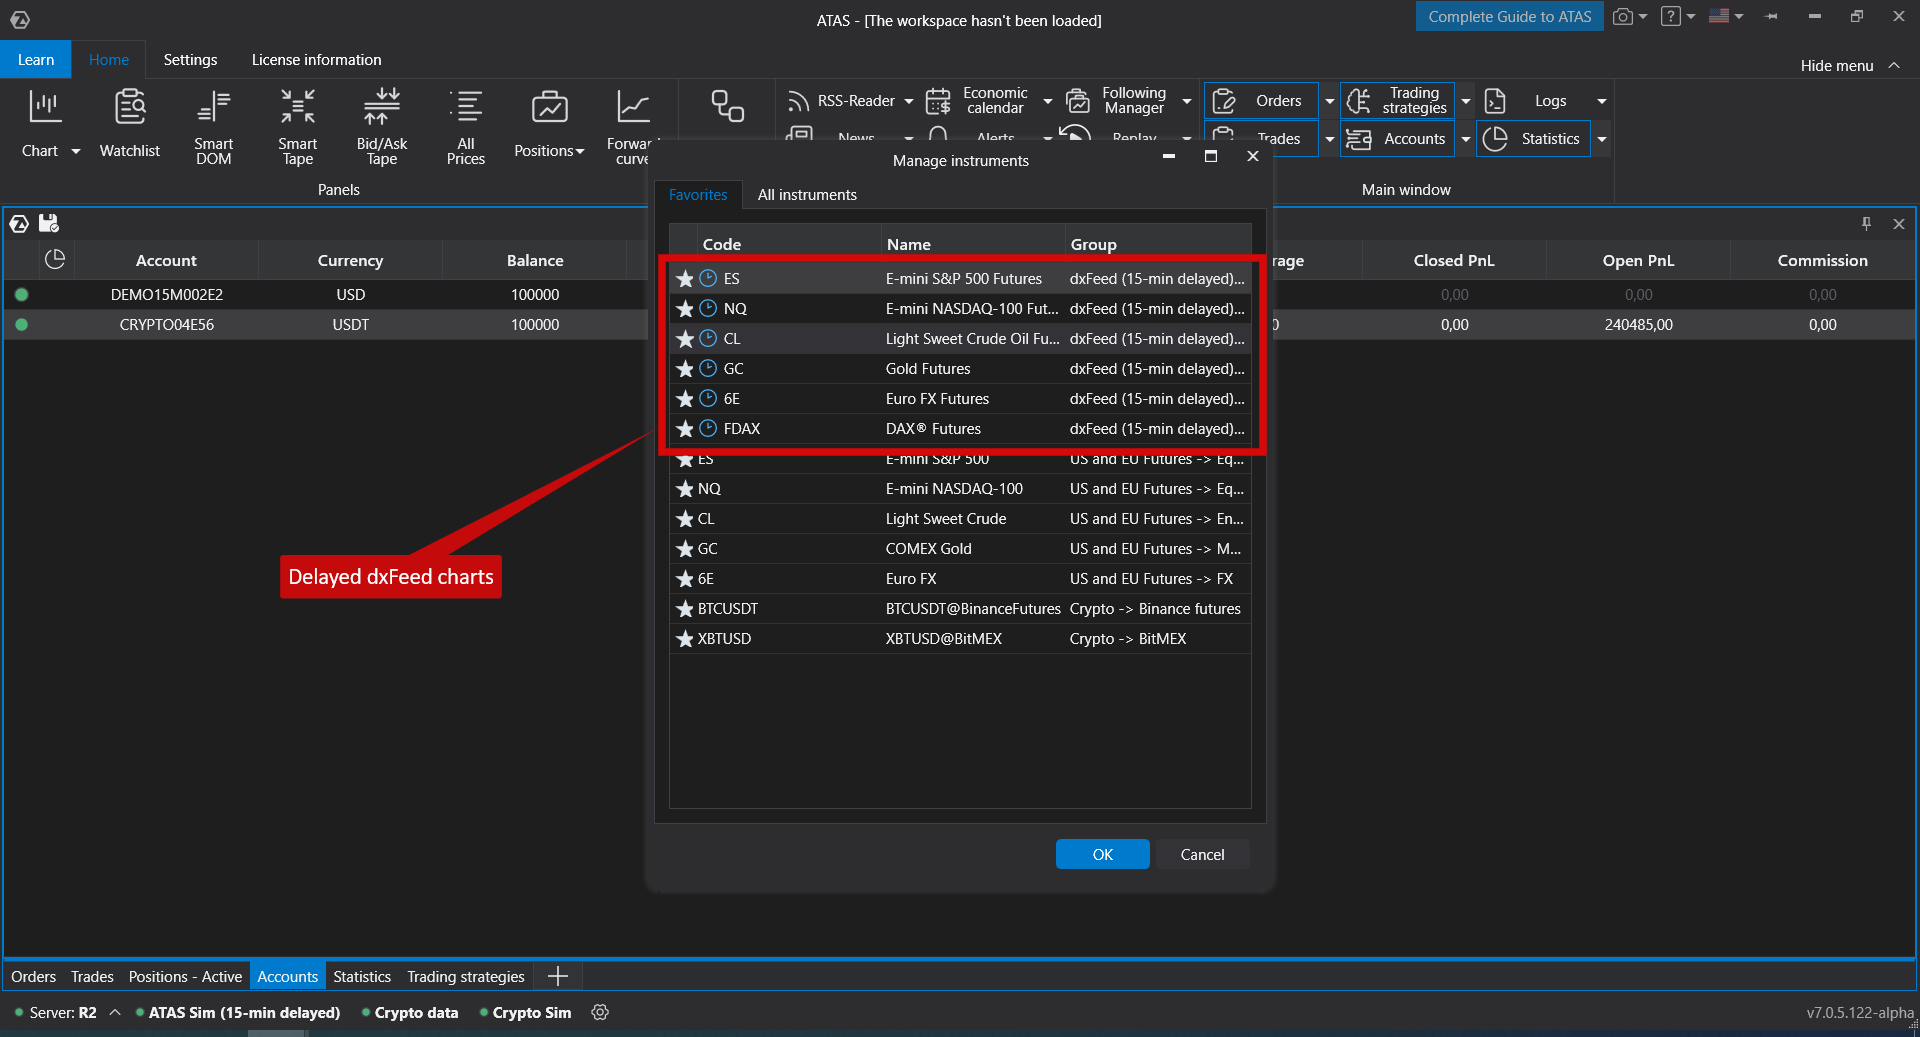Expand the Chart dropdown arrow
Viewport: 1920px width, 1037px height.
(x=75, y=151)
